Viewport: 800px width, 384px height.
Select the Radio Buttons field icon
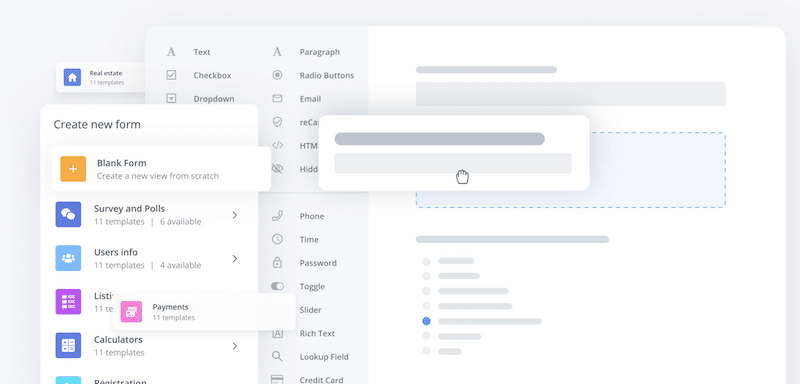point(277,75)
